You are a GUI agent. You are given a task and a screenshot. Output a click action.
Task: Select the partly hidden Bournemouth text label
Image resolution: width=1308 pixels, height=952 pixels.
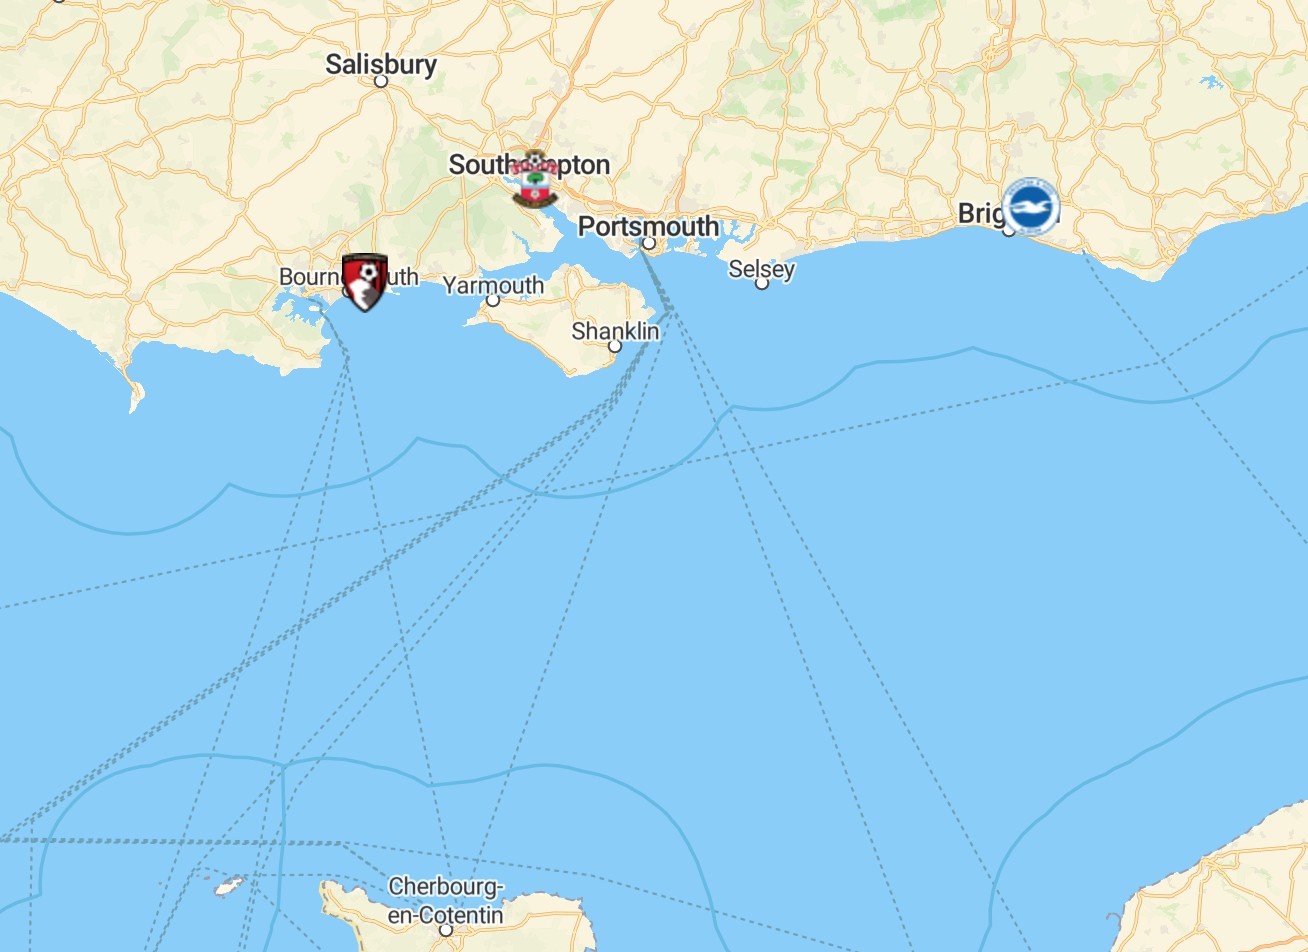[x=348, y=276]
